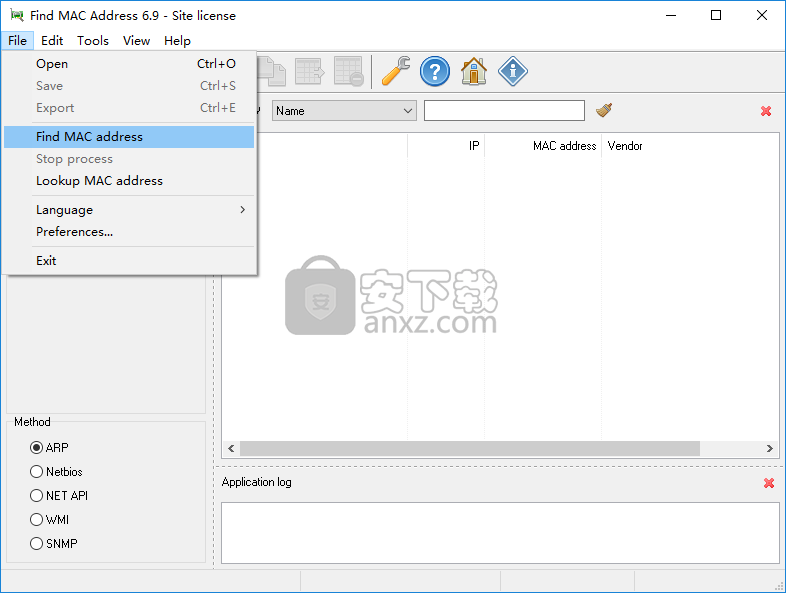Select the ARP method
This screenshot has width=786, height=593.
pyautogui.click(x=49, y=447)
